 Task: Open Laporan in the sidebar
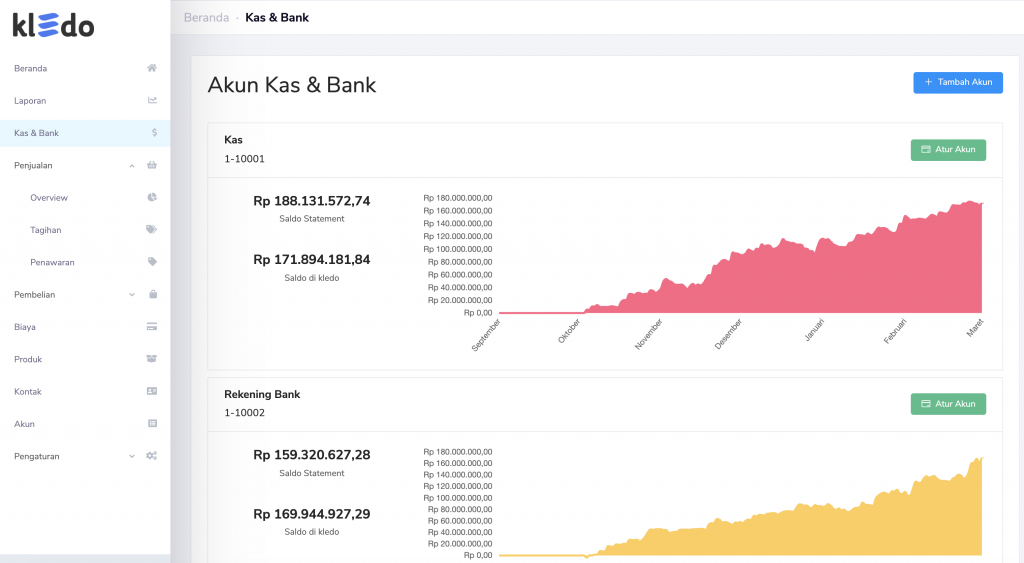click(85, 101)
